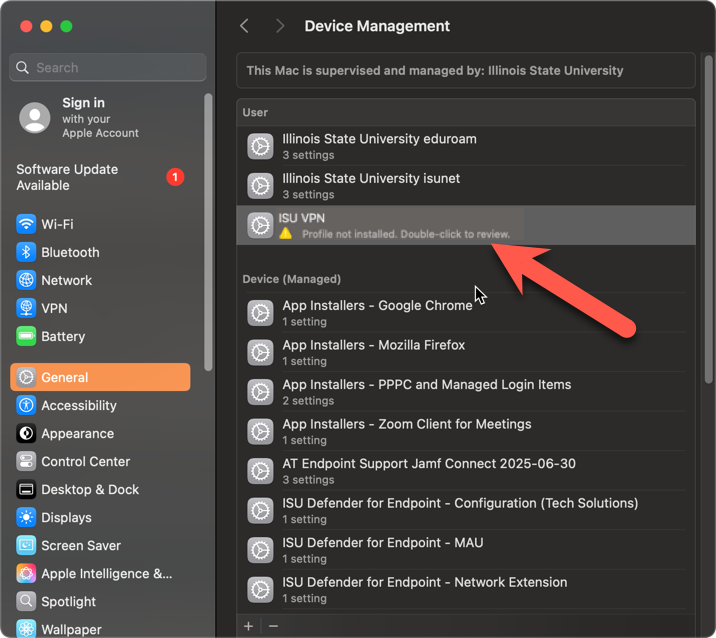Click the Search field in sidebar

pos(108,67)
